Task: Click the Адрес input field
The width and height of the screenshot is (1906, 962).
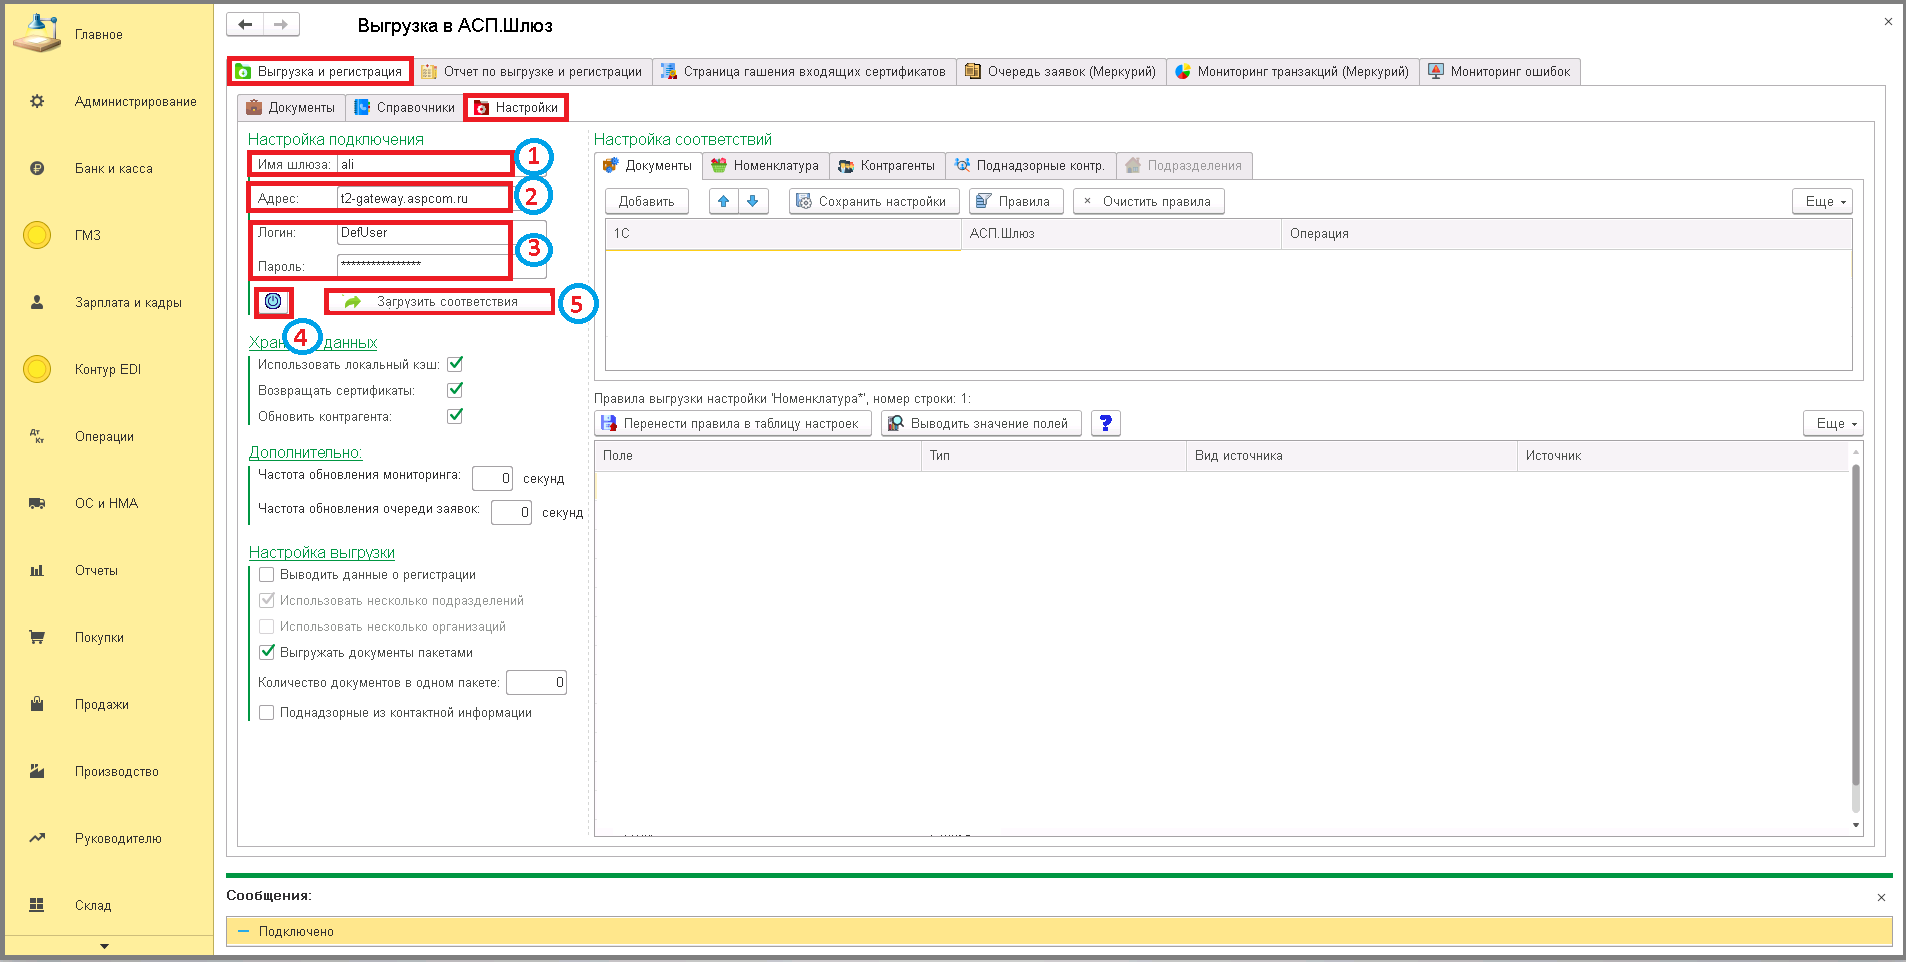Action: coord(423,198)
